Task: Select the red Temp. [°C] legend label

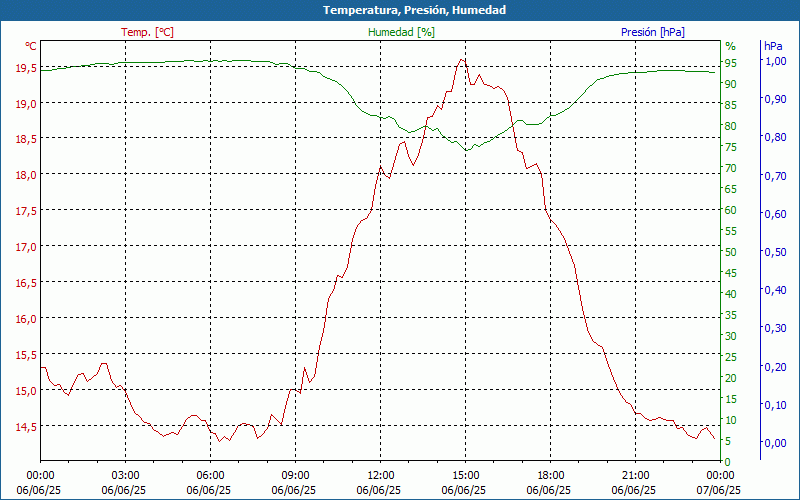Action: (147, 32)
